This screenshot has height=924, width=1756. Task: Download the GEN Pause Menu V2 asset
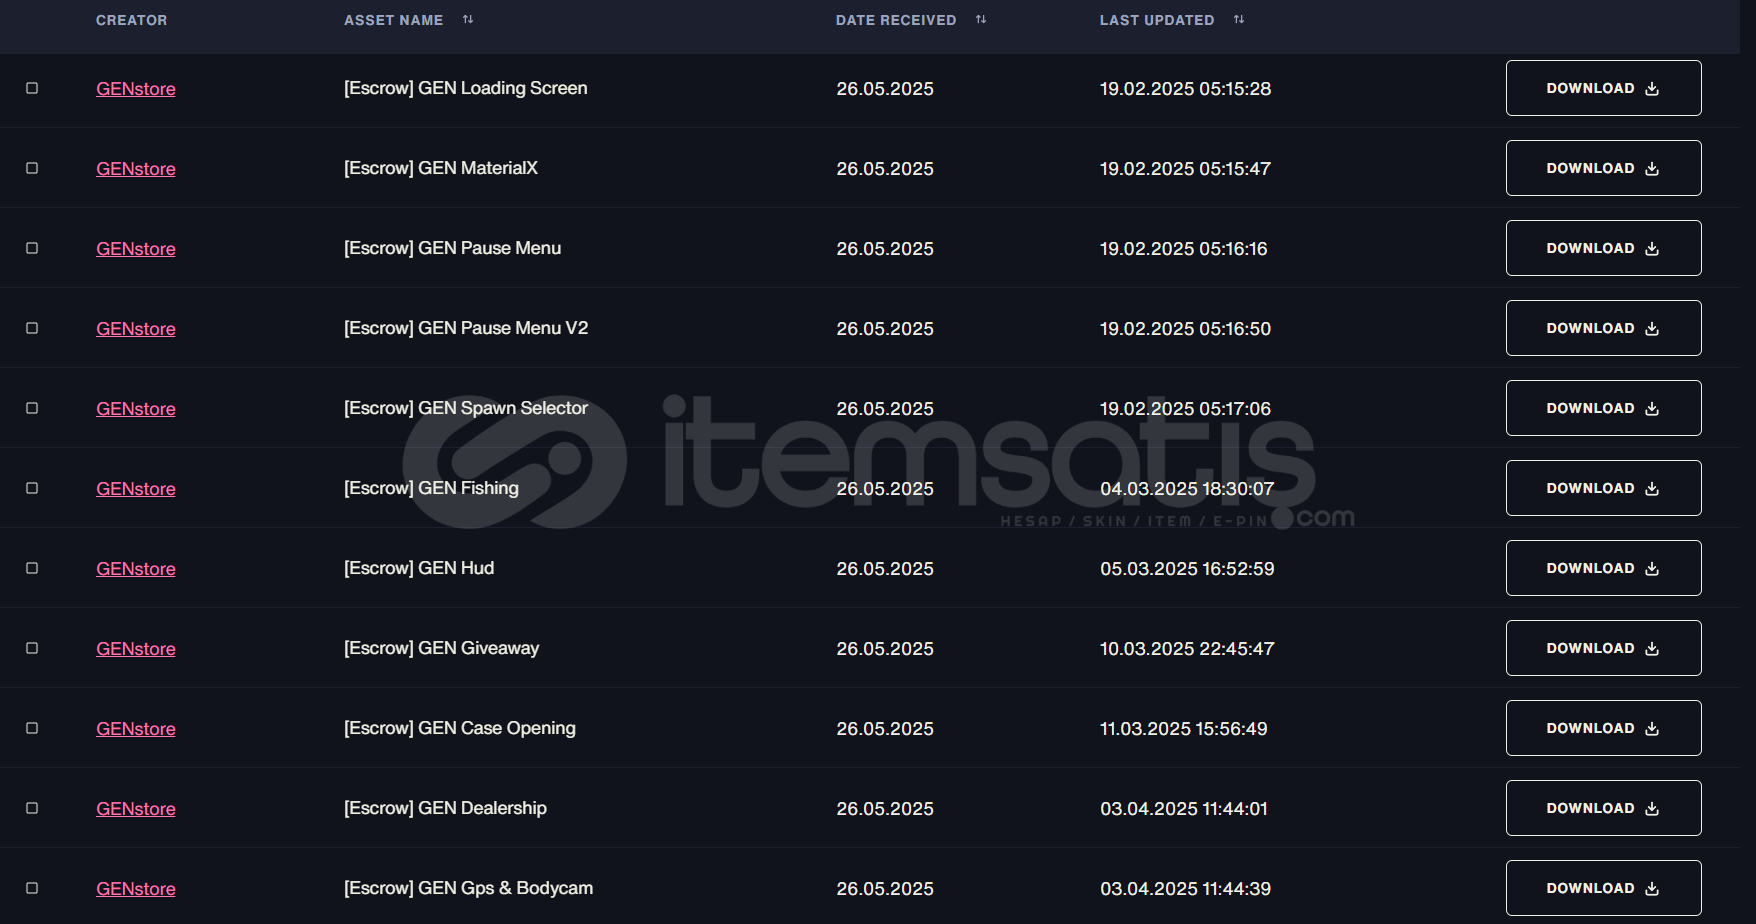point(1603,328)
